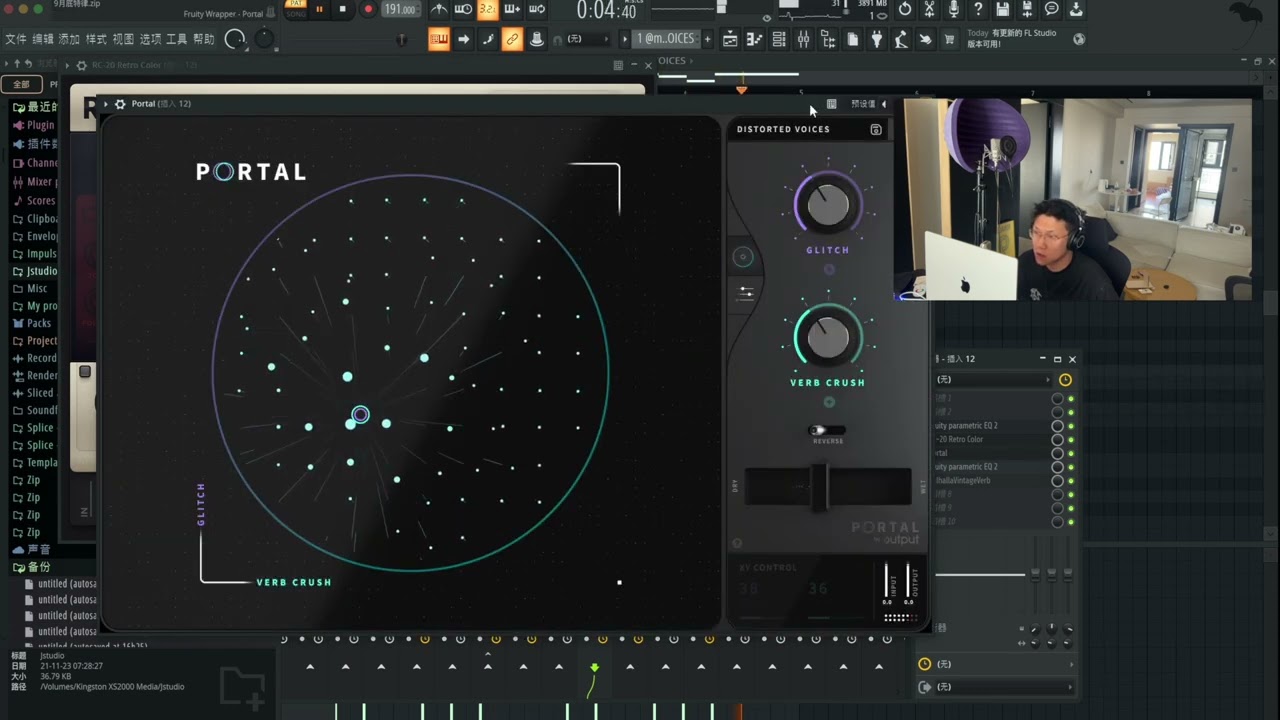Click the tempo tapper icon
The image size is (1280, 720).
click(901, 39)
